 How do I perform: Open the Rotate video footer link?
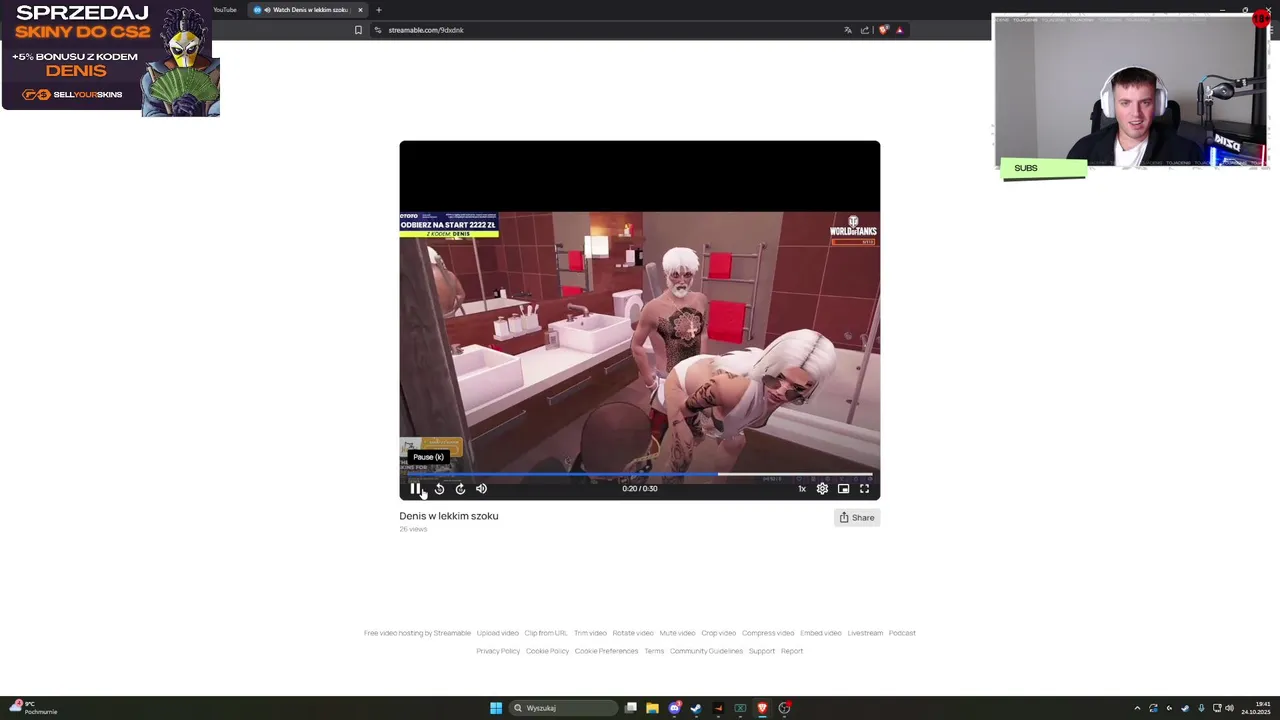click(633, 633)
